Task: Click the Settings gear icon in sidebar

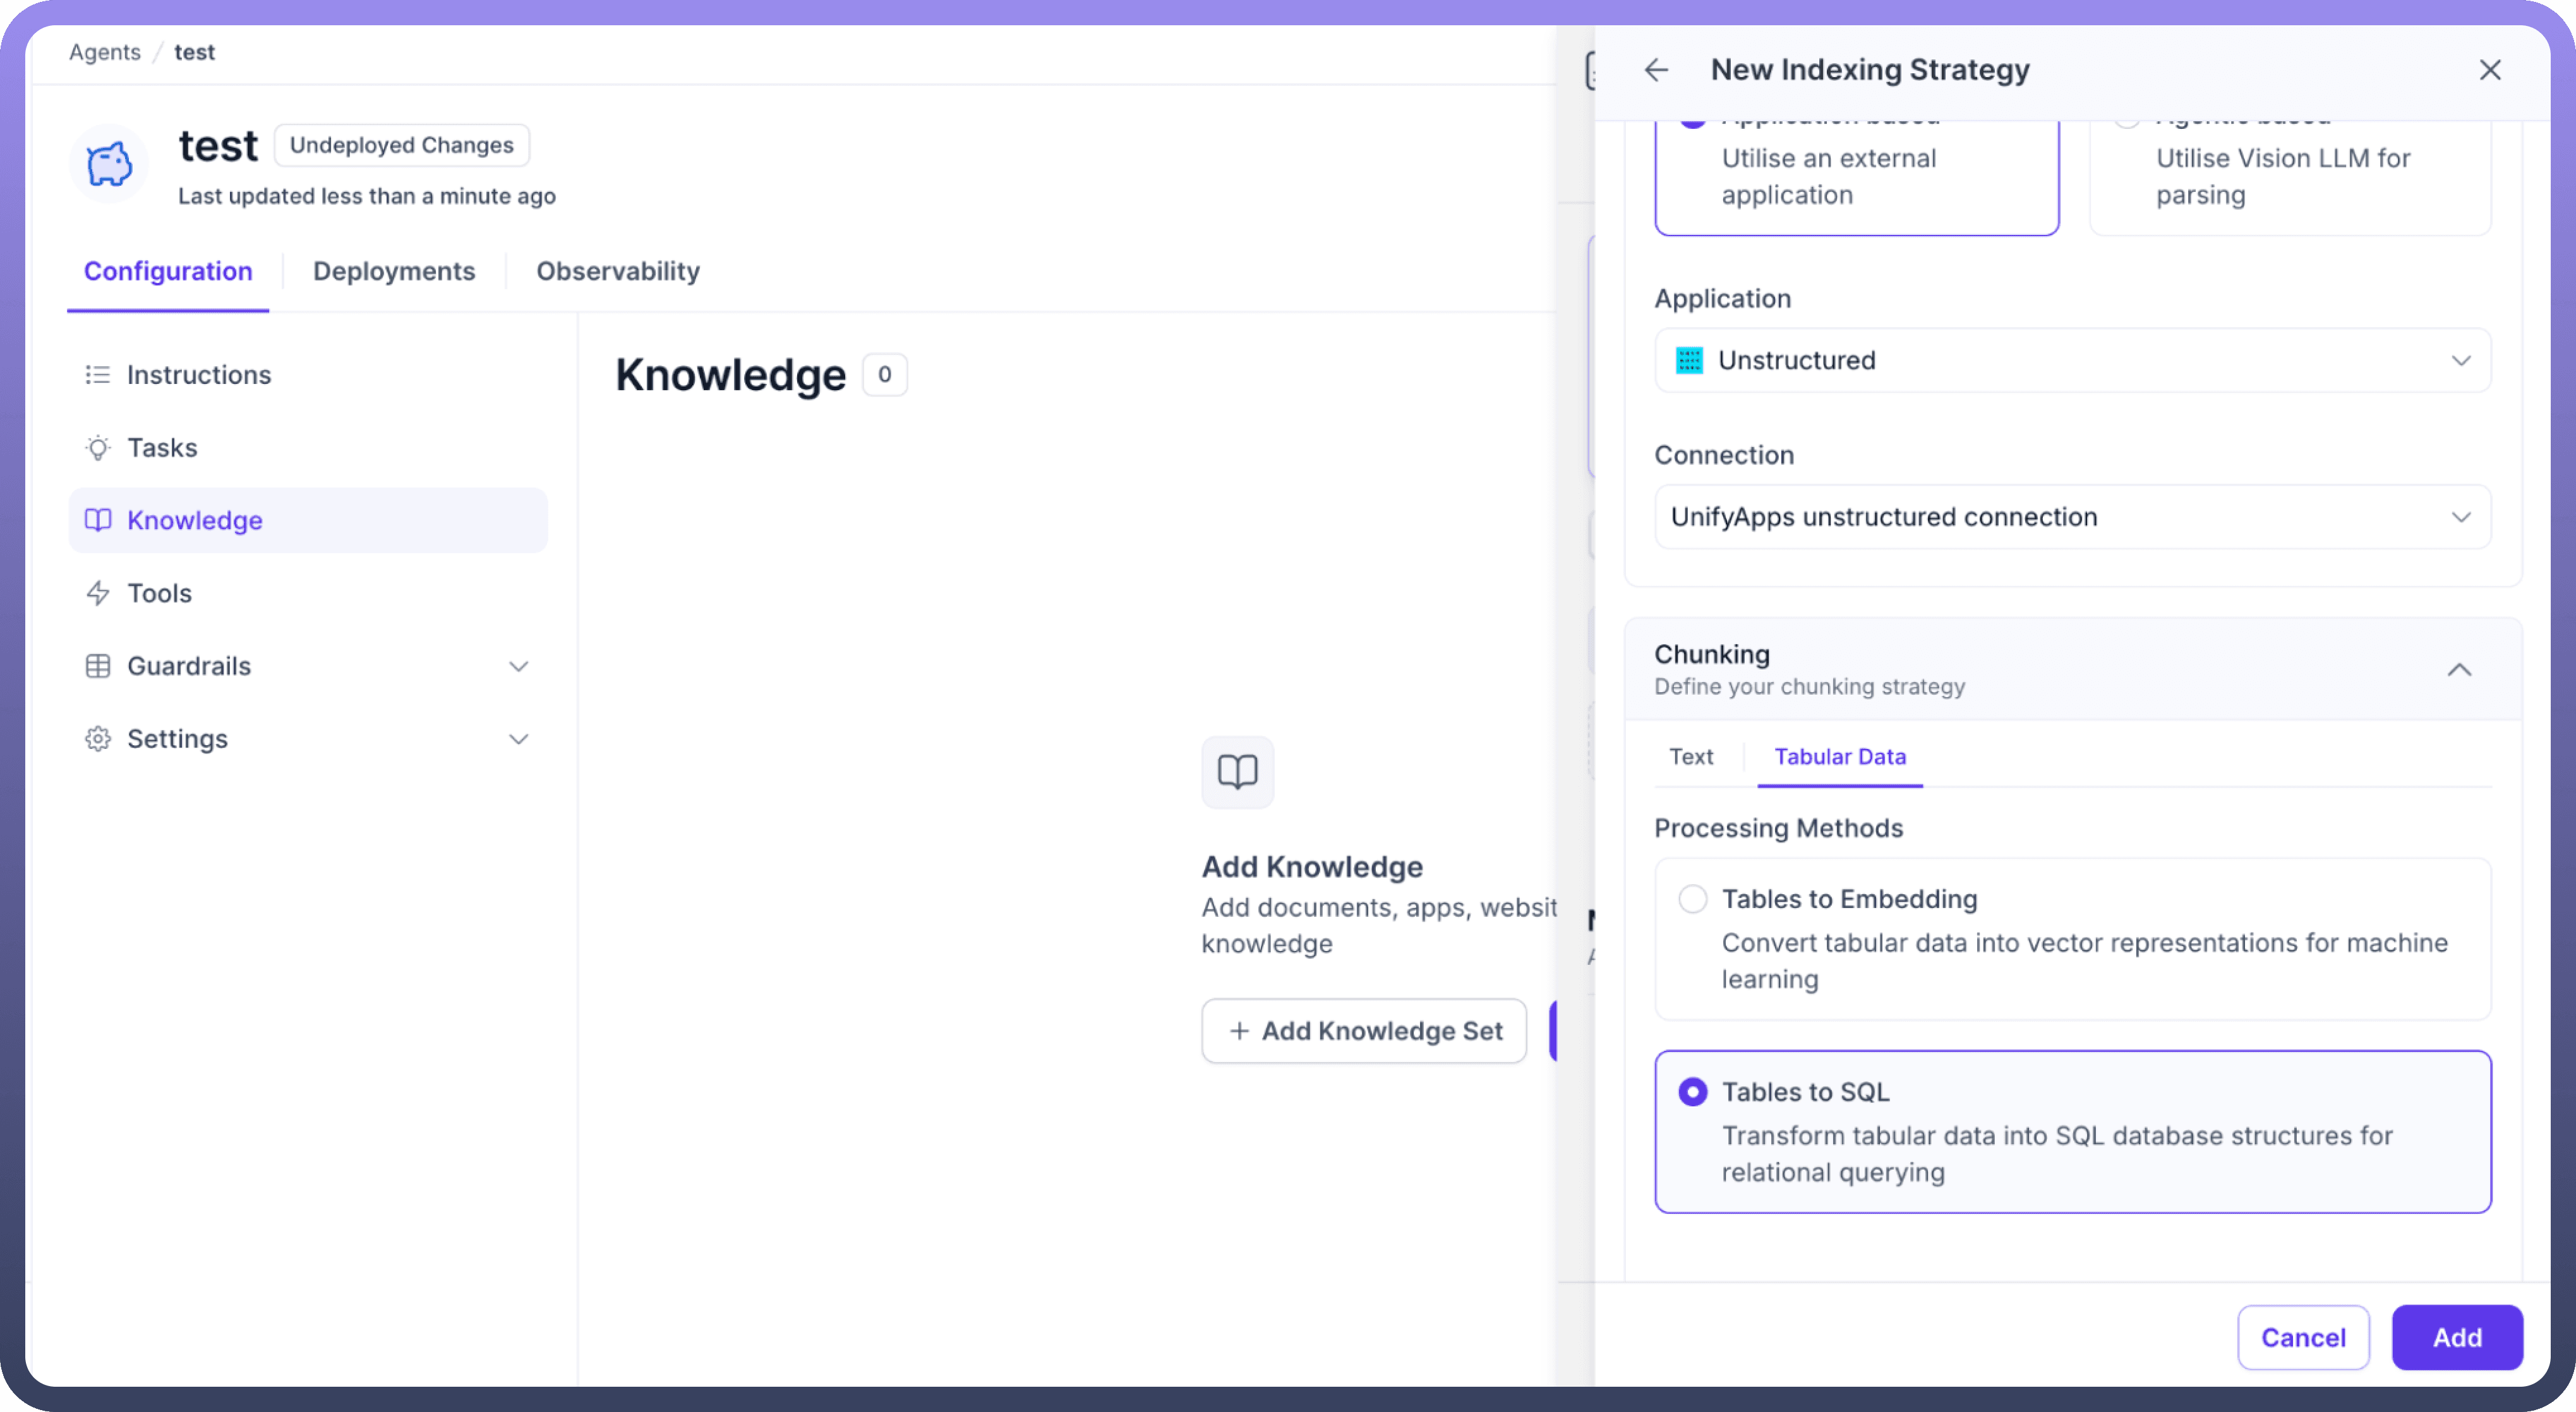Action: pos(97,739)
